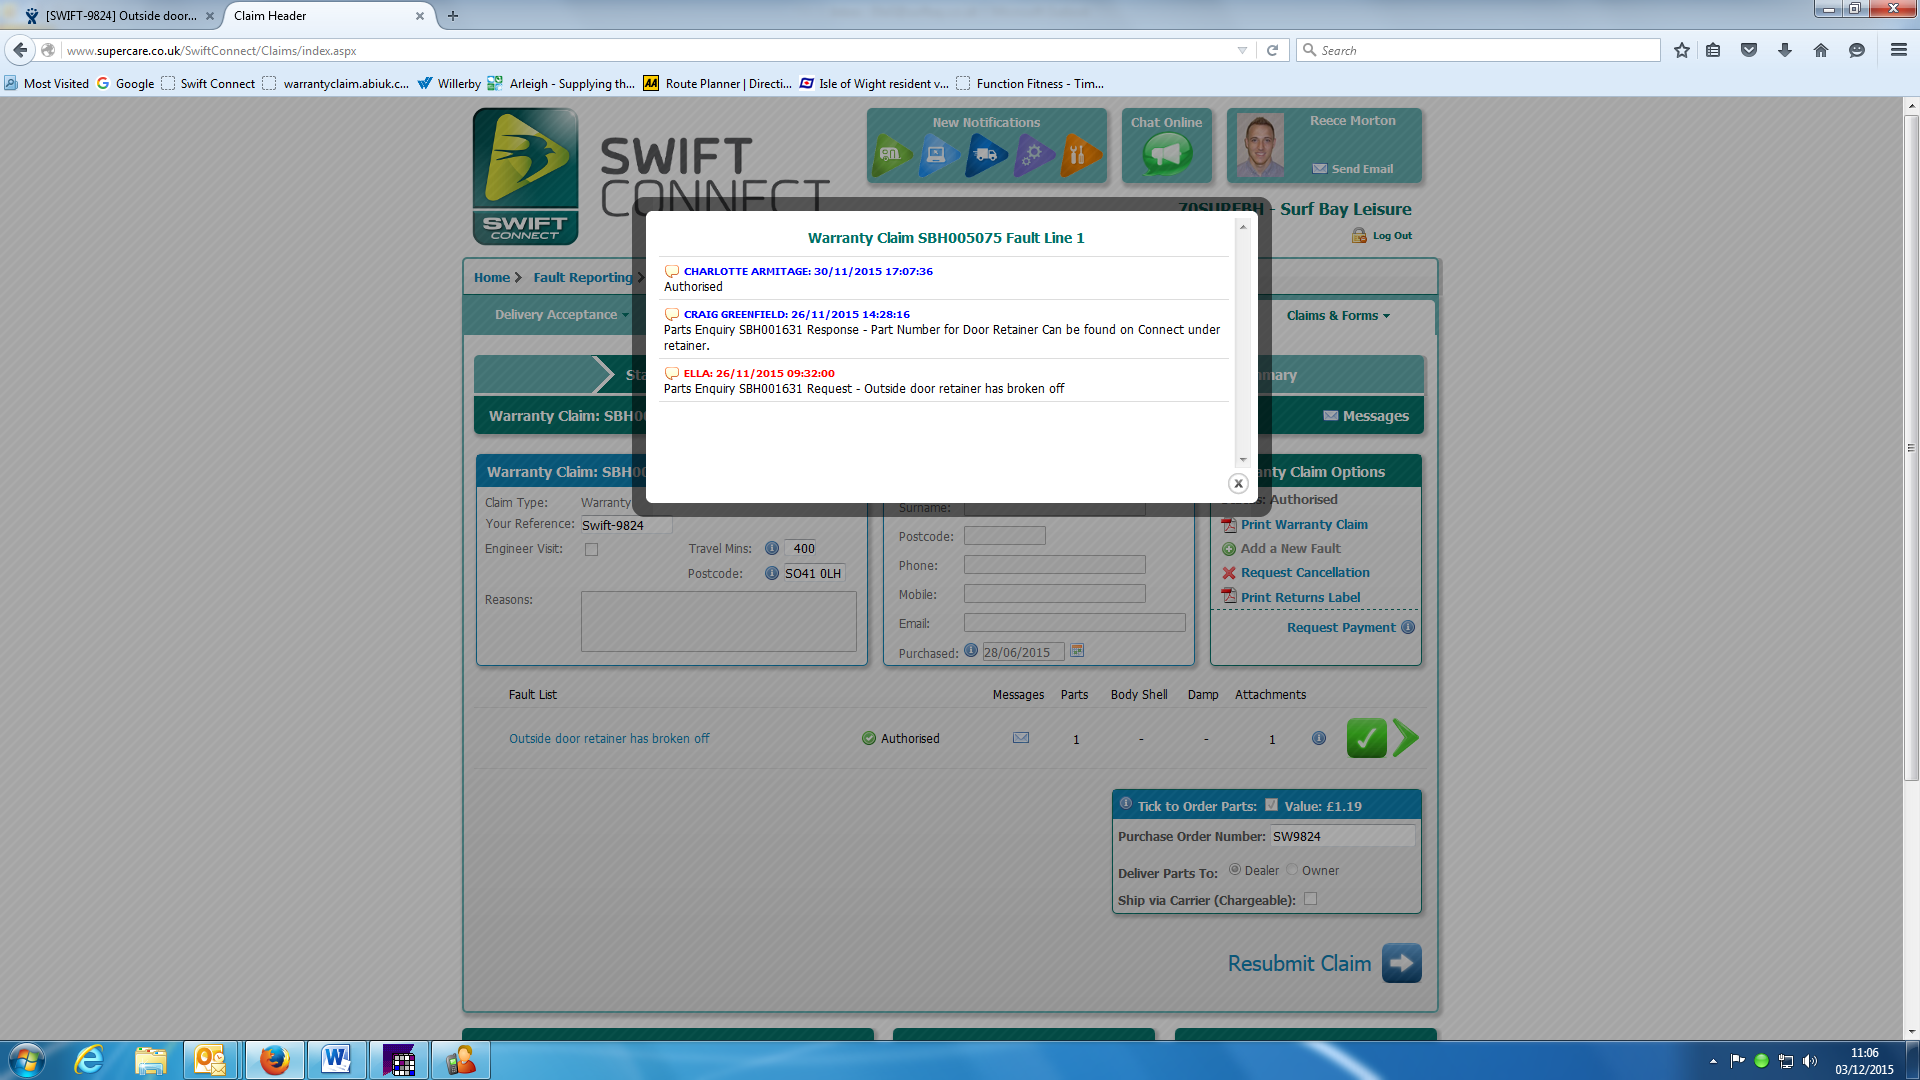Click the Purchase Order Number field
Screen dimensions: 1920x1080
[x=1342, y=836]
